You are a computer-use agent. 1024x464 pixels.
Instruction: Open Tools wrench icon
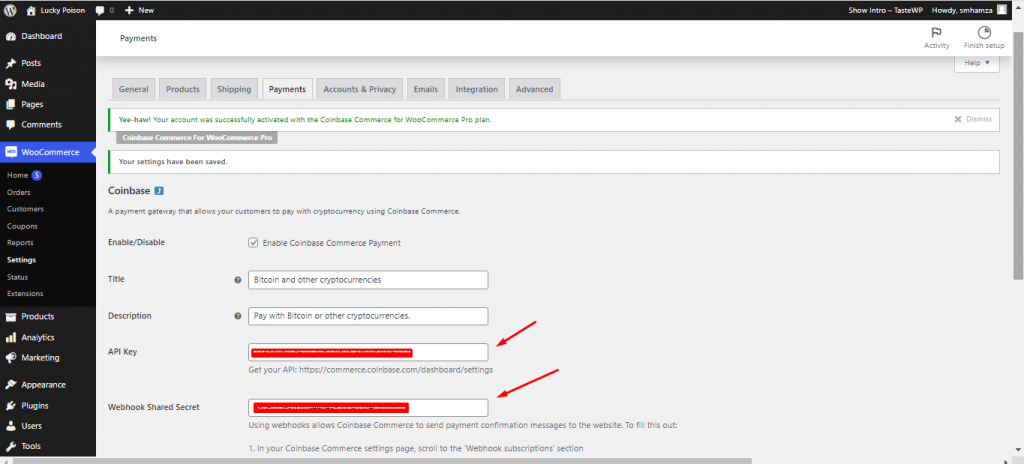(10, 446)
